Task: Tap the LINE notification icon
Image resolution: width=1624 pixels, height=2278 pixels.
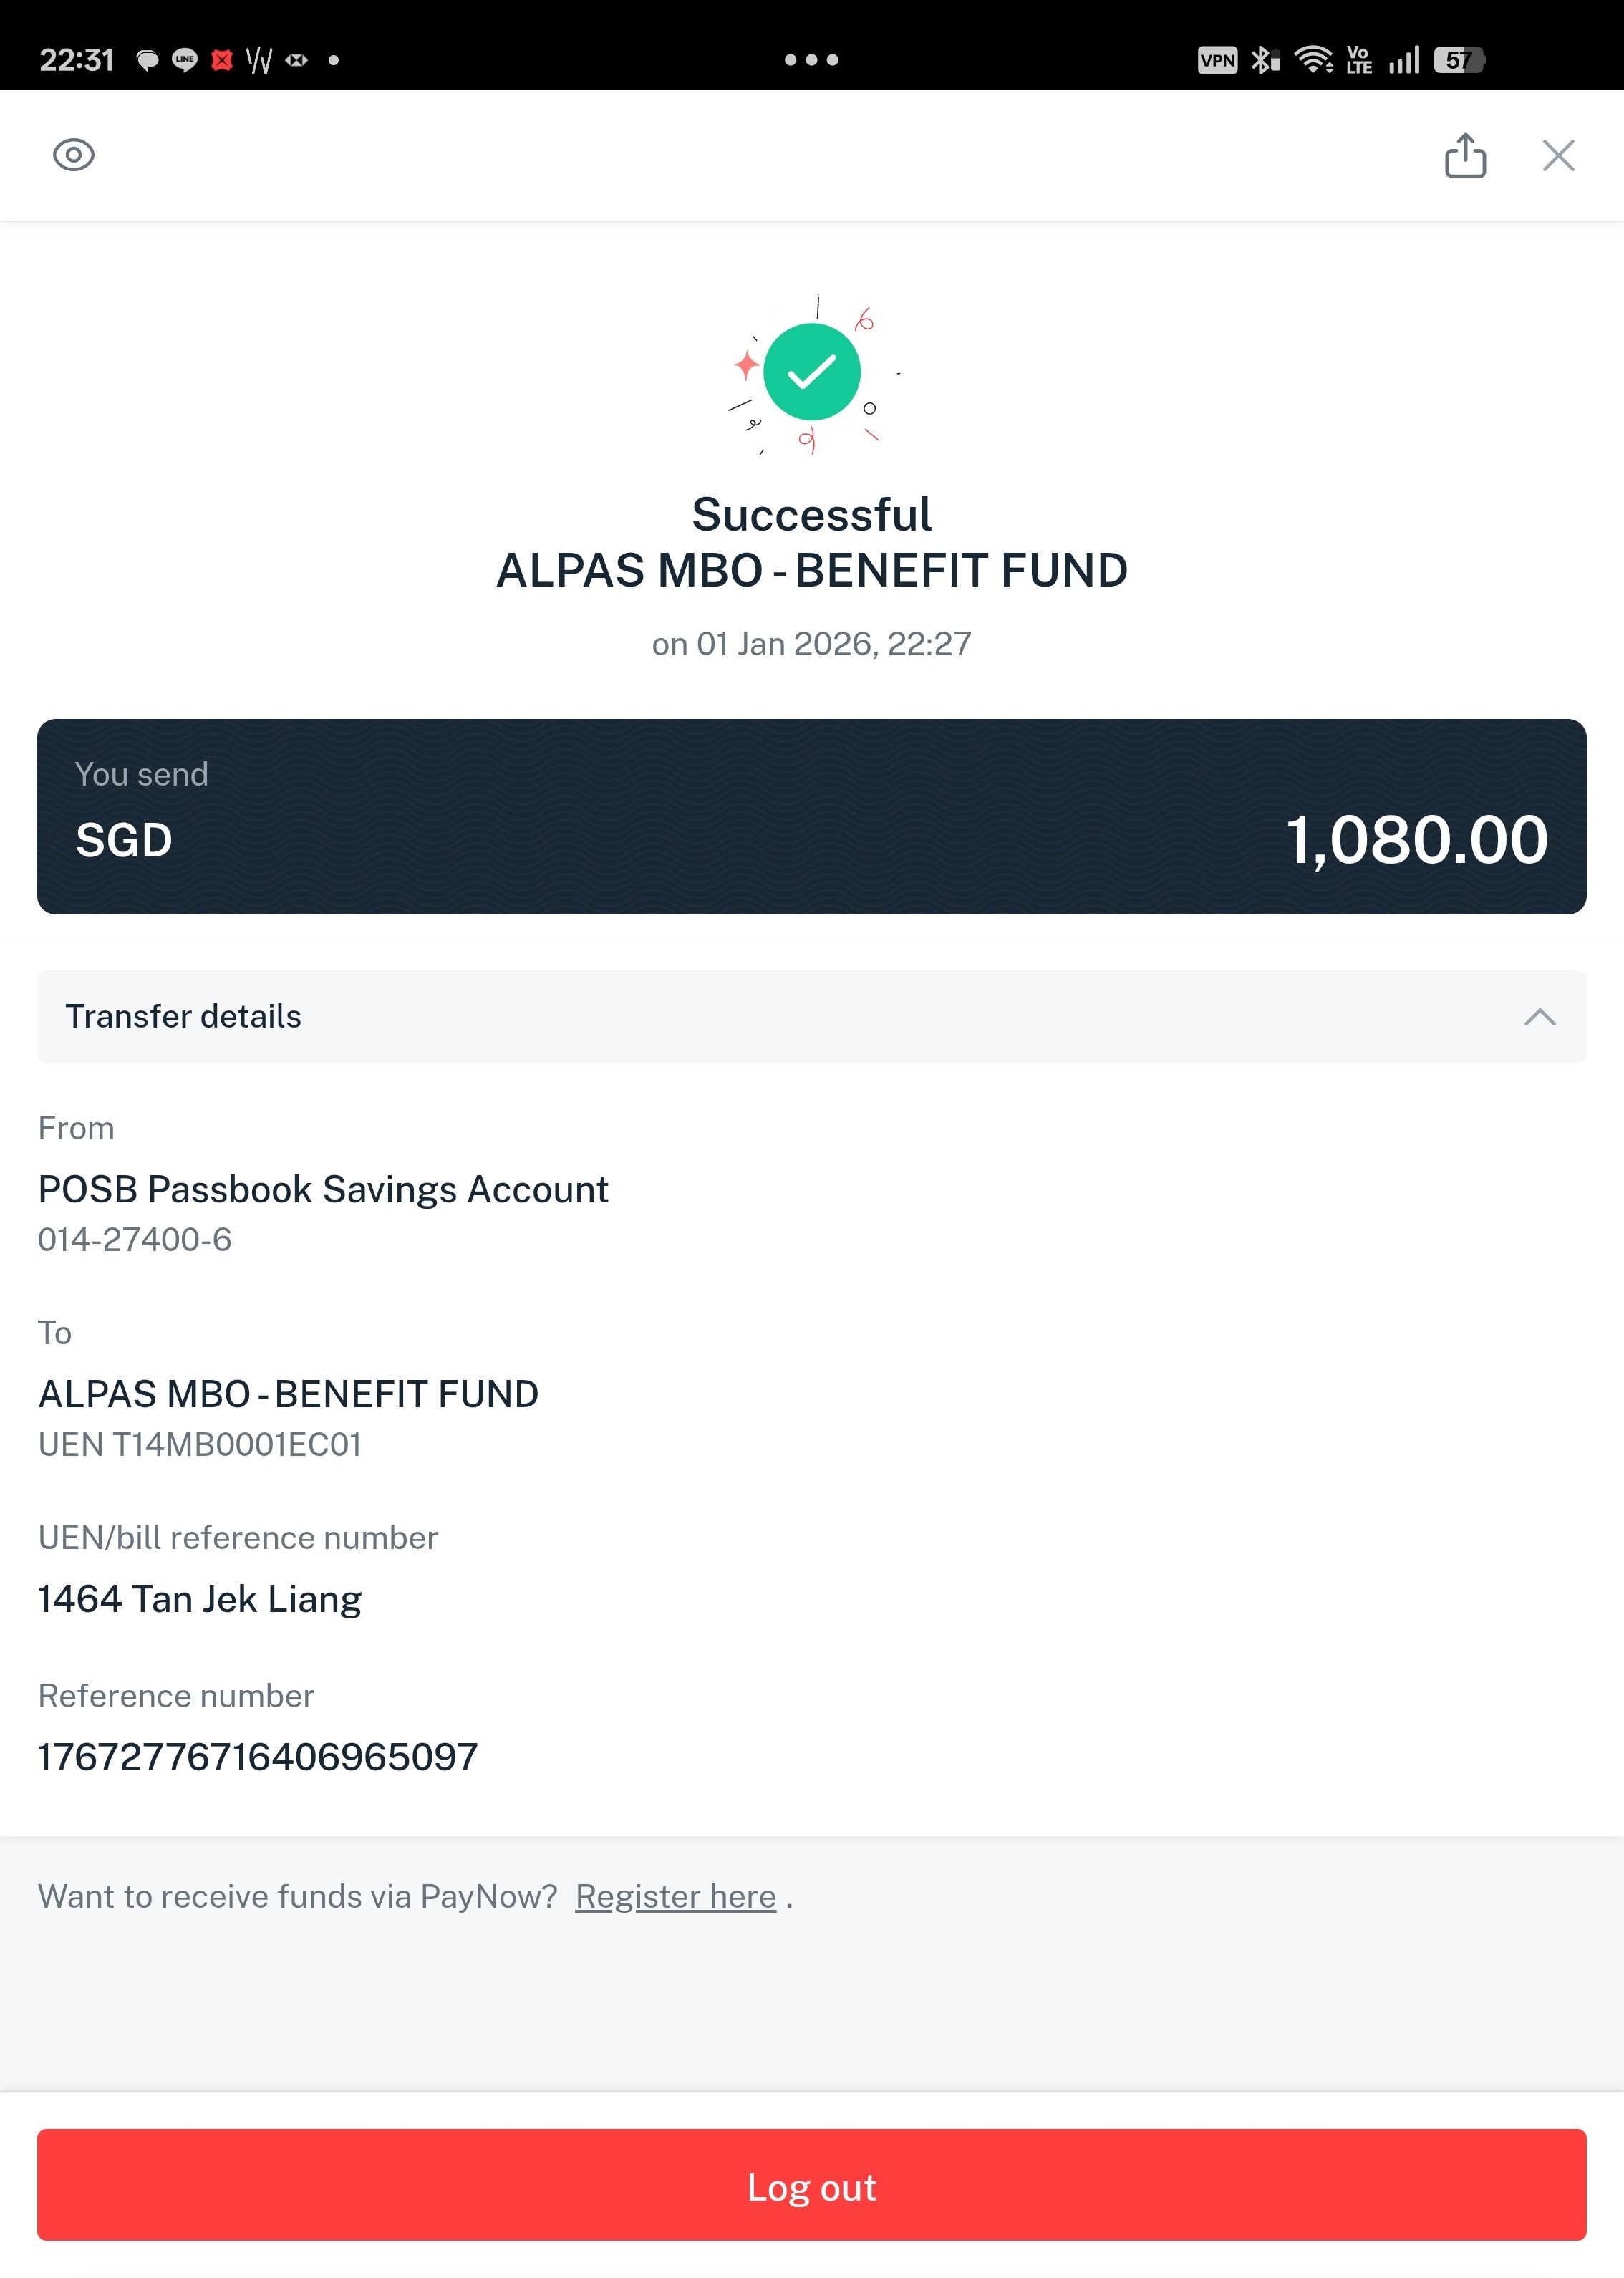Action: point(185,60)
